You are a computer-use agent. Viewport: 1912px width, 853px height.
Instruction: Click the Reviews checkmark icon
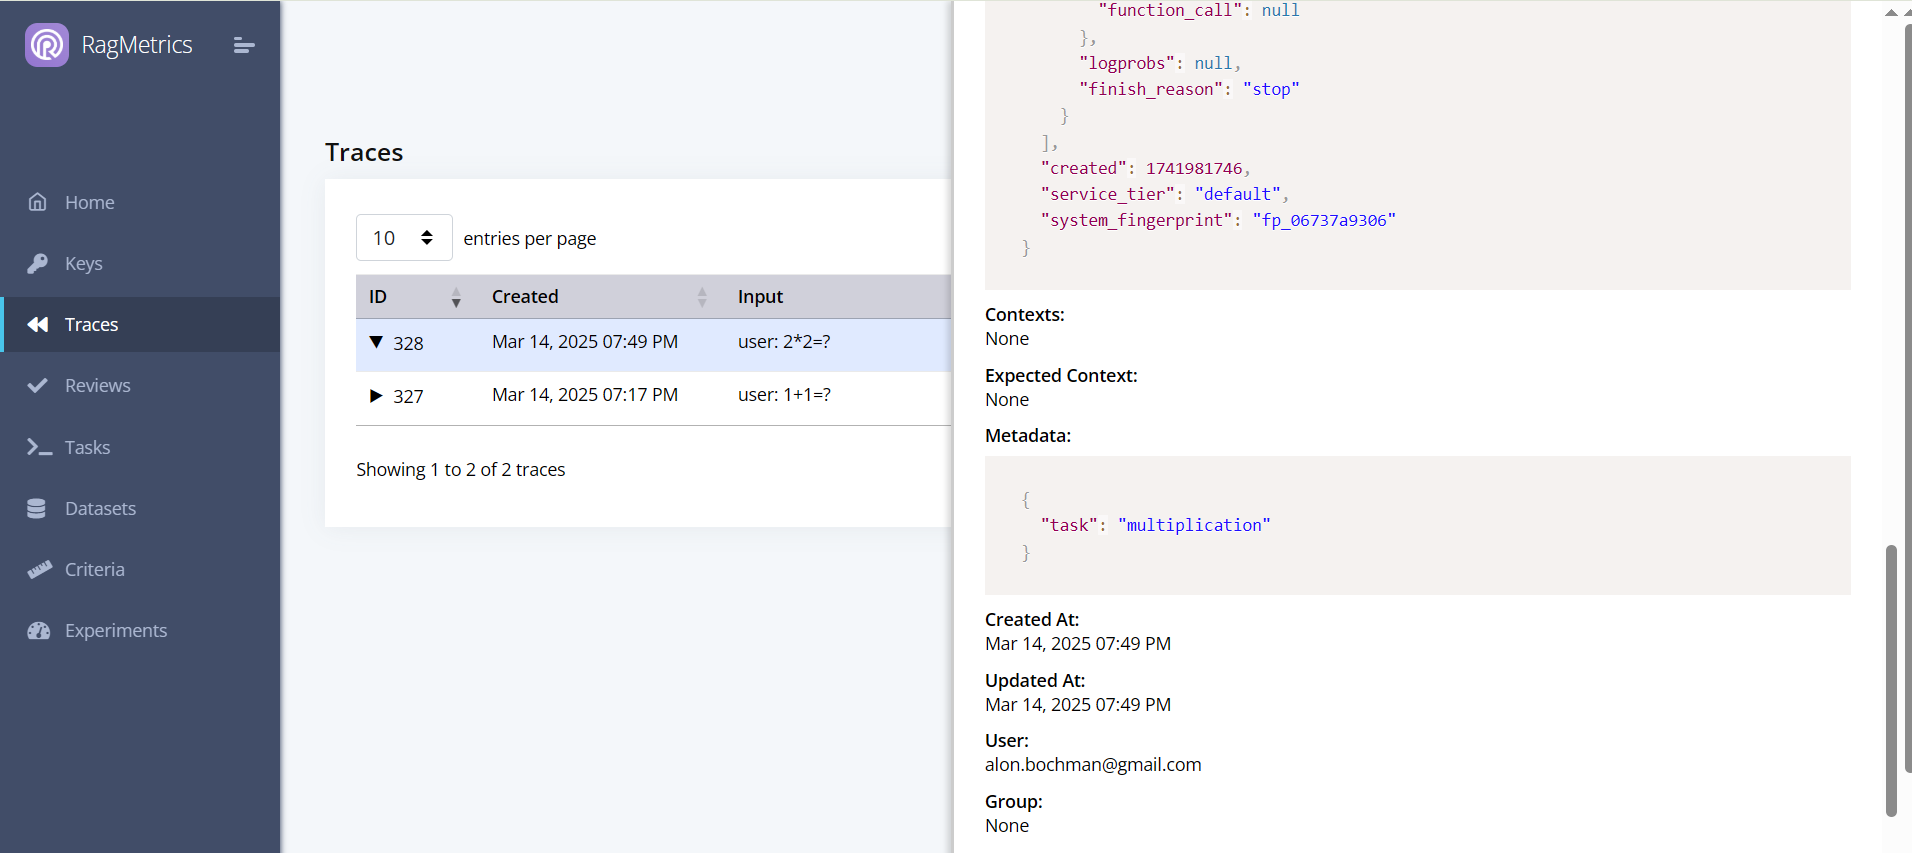point(38,386)
